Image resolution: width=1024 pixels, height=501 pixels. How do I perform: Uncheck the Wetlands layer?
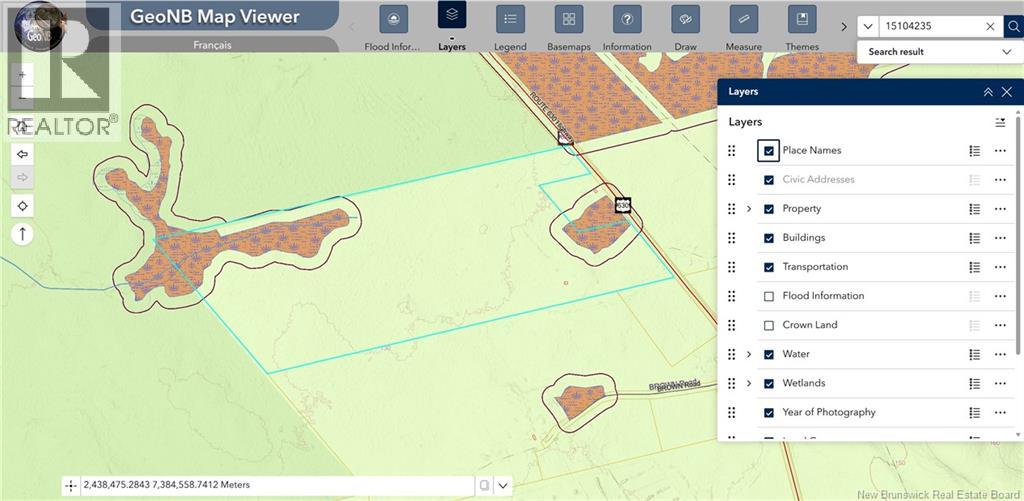pos(769,383)
